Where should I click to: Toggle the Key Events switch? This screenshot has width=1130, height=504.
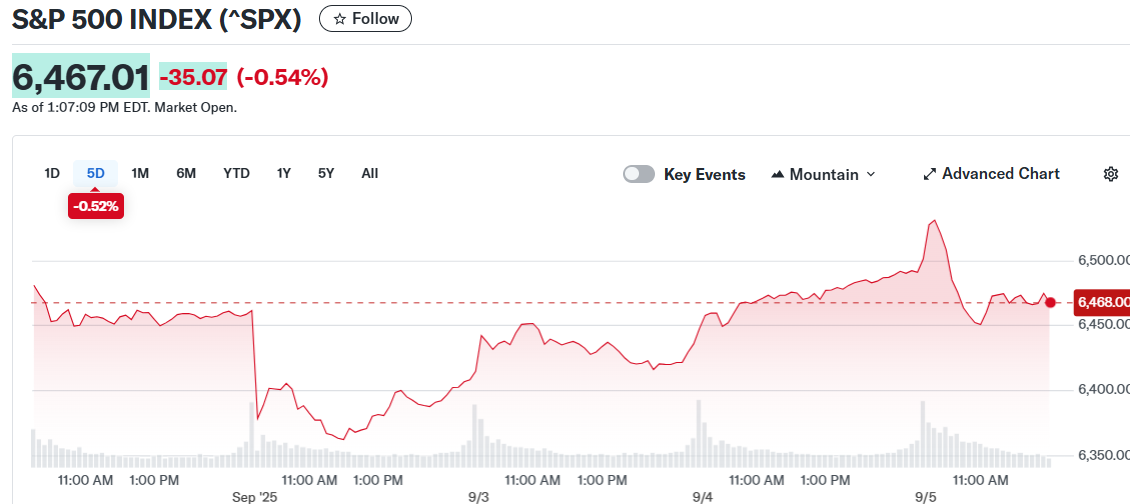tap(639, 174)
